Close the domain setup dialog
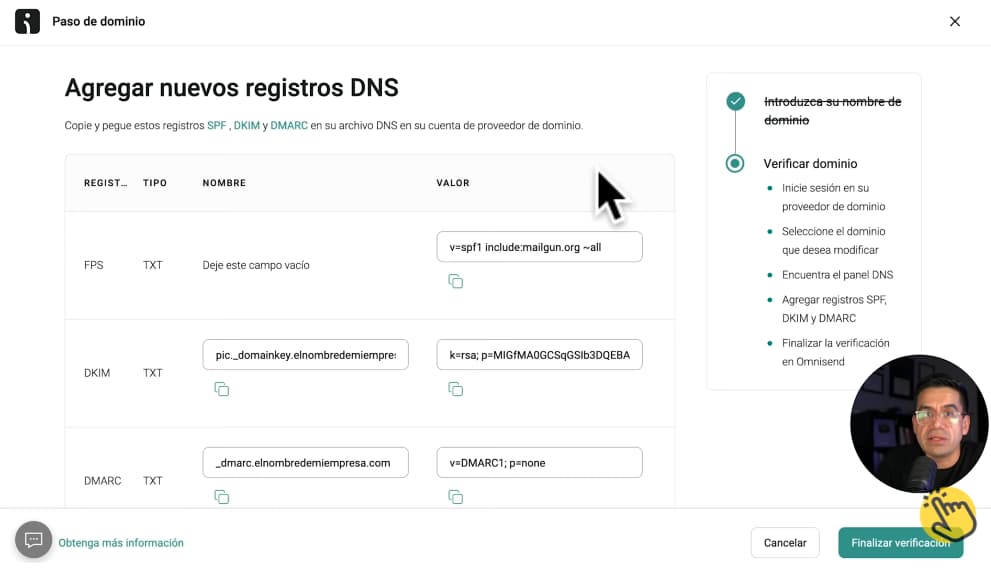 [955, 21]
